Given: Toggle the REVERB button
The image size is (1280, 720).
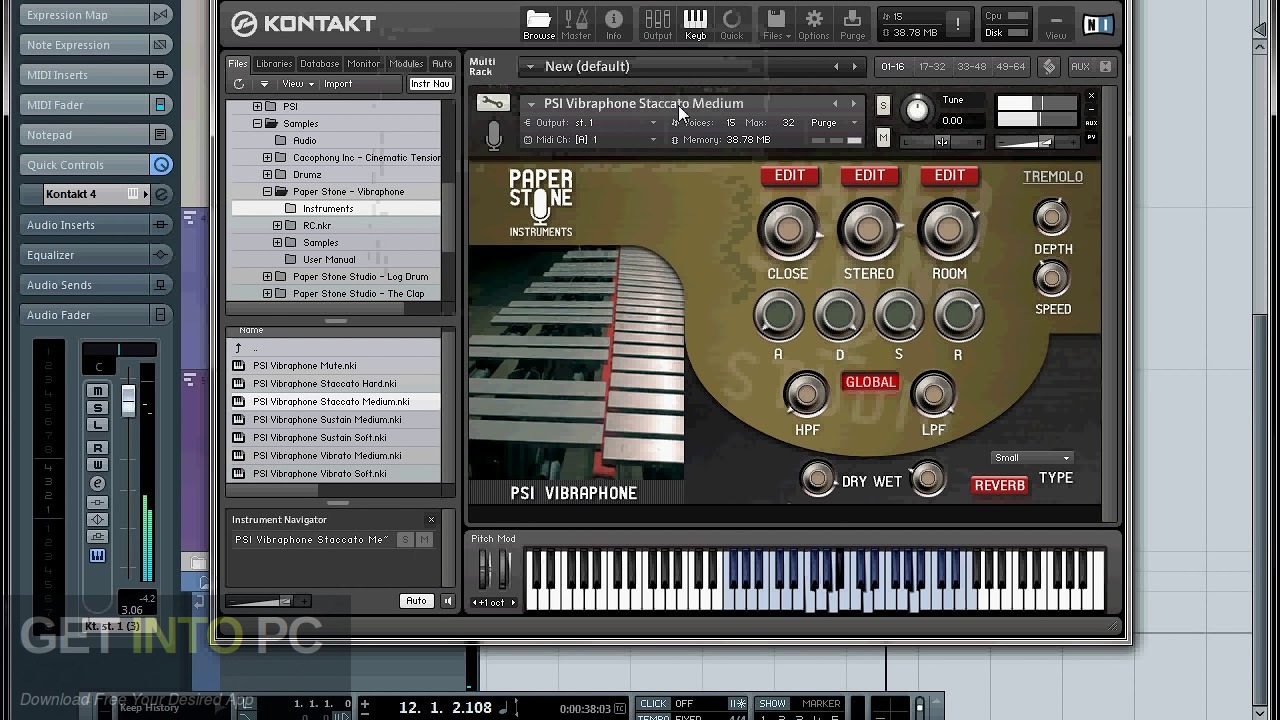Looking at the screenshot, I should [1000, 485].
